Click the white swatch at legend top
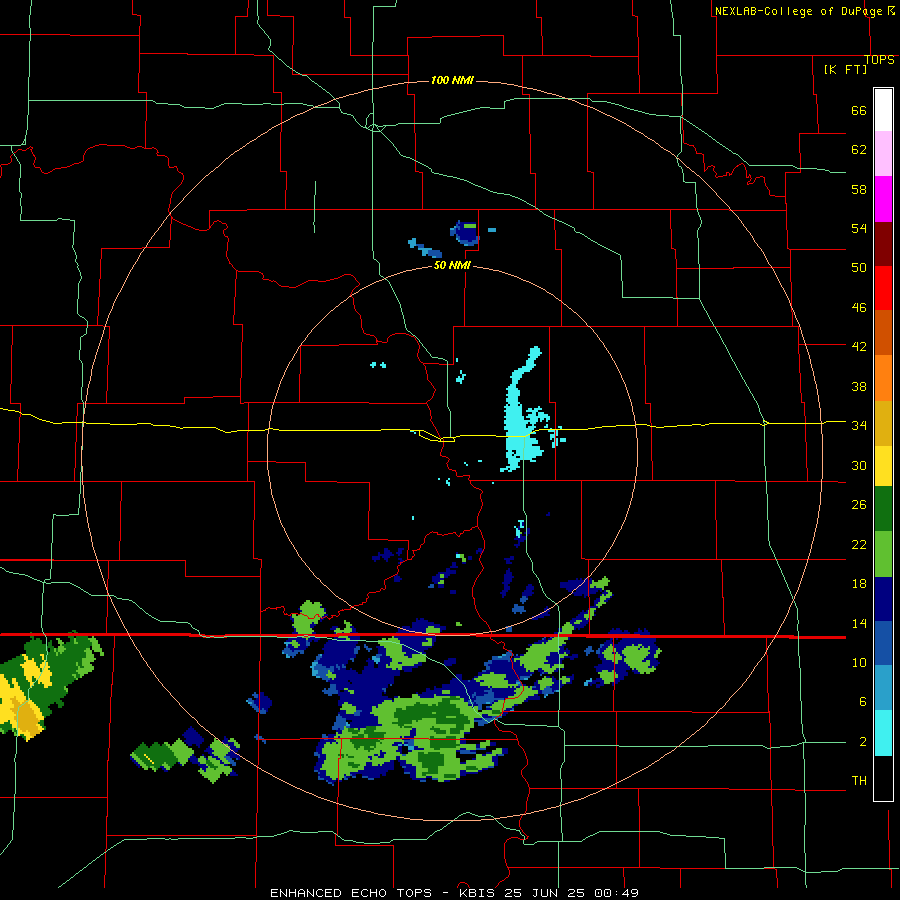Viewport: 900px width, 900px height. tap(883, 110)
